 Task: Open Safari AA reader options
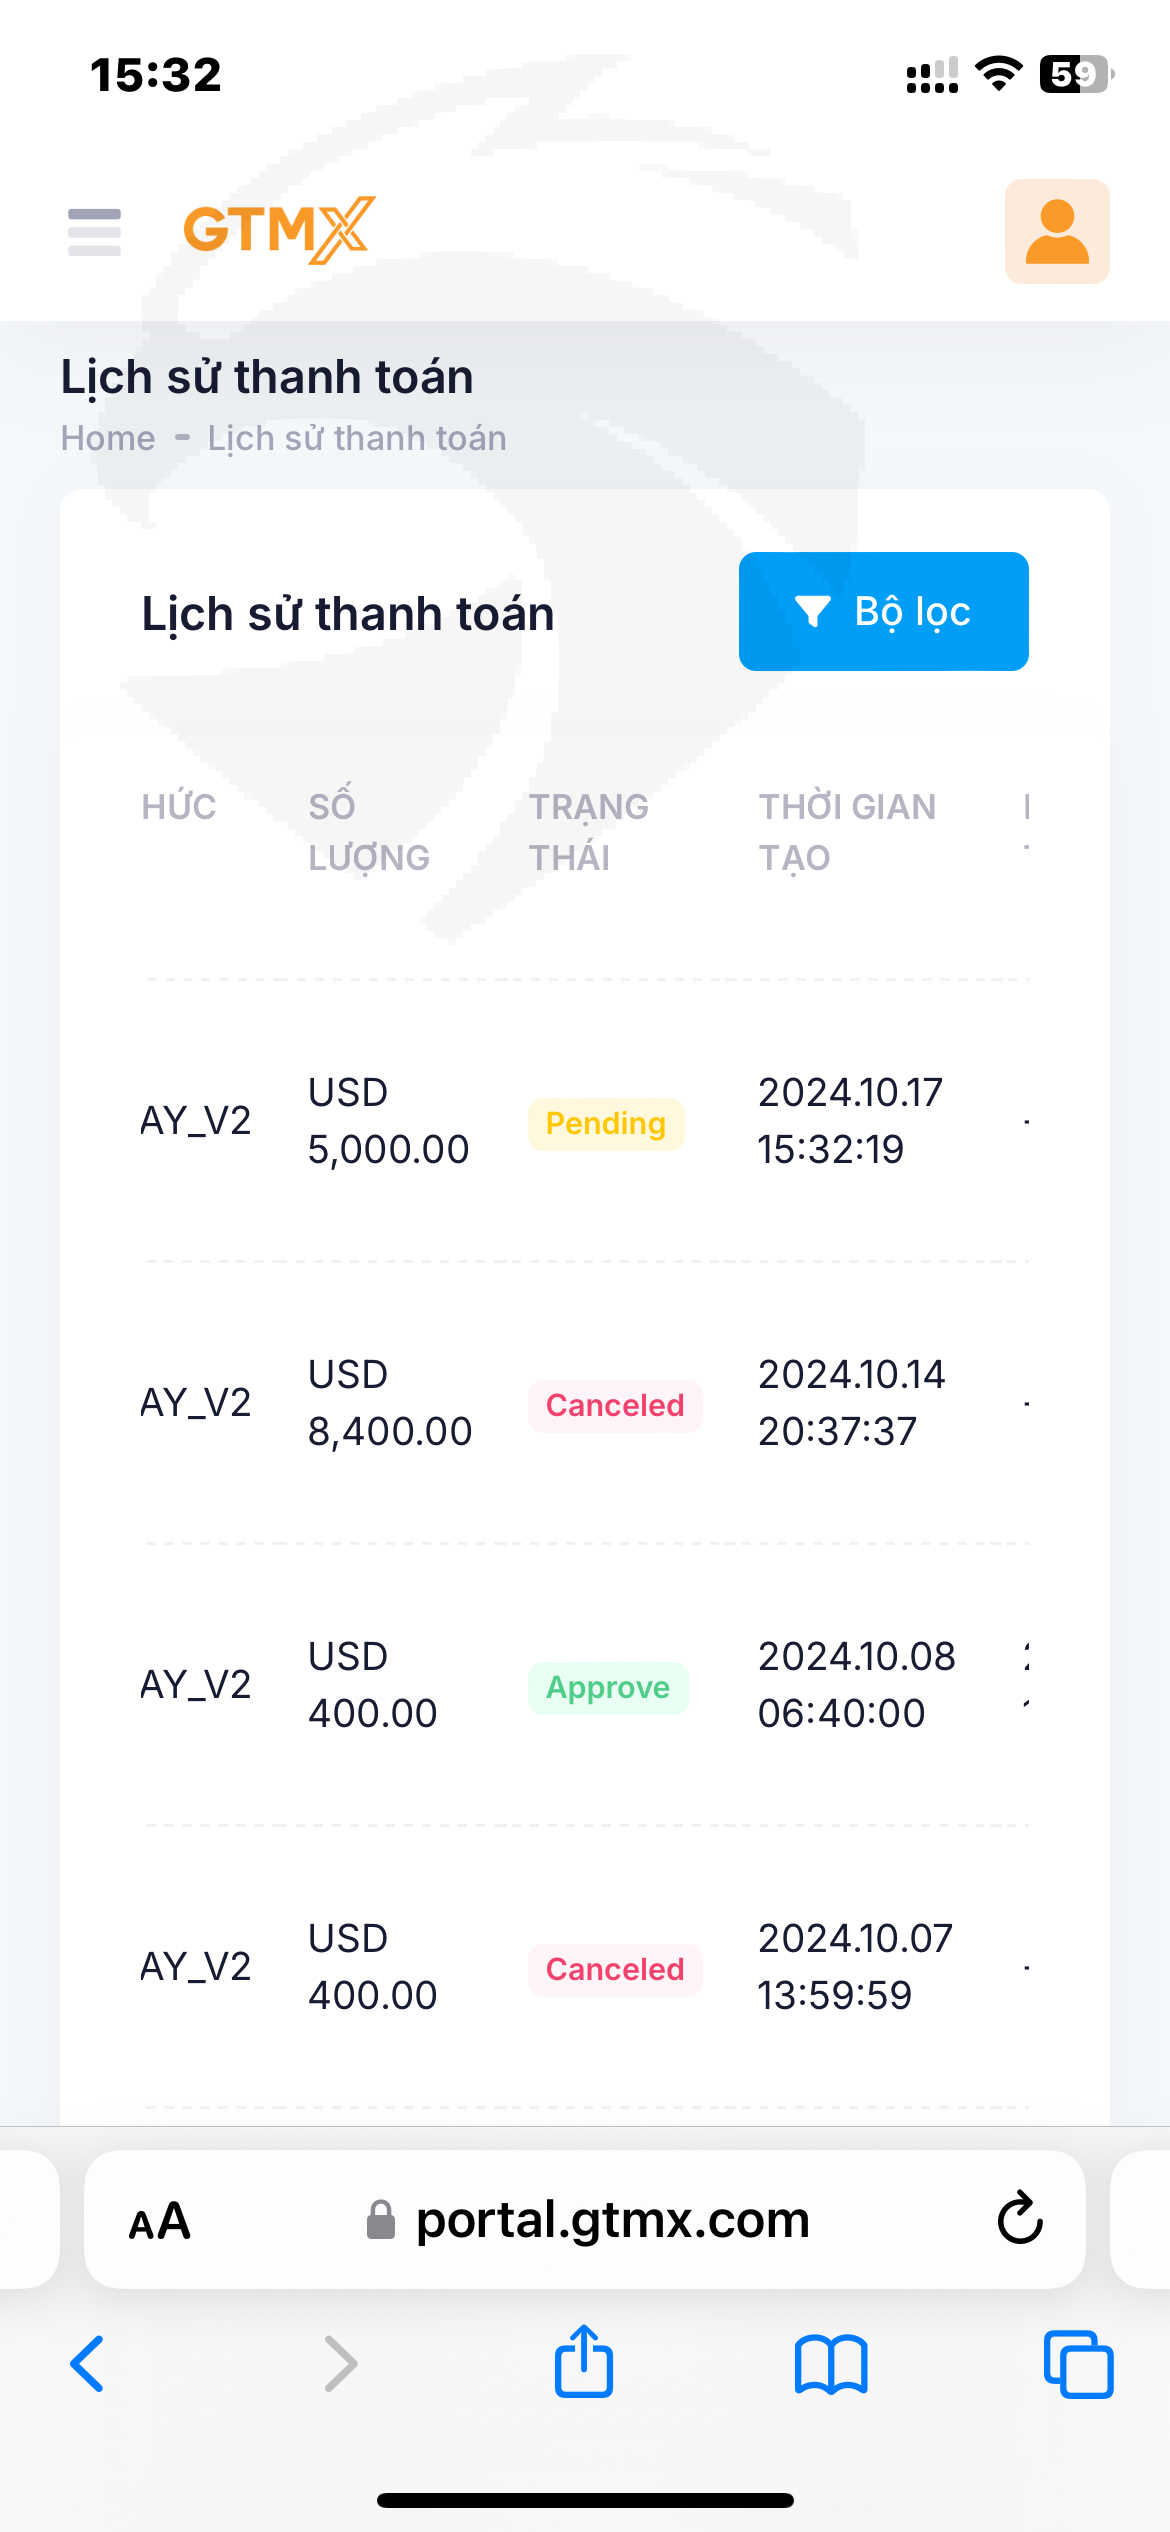click(x=160, y=2221)
